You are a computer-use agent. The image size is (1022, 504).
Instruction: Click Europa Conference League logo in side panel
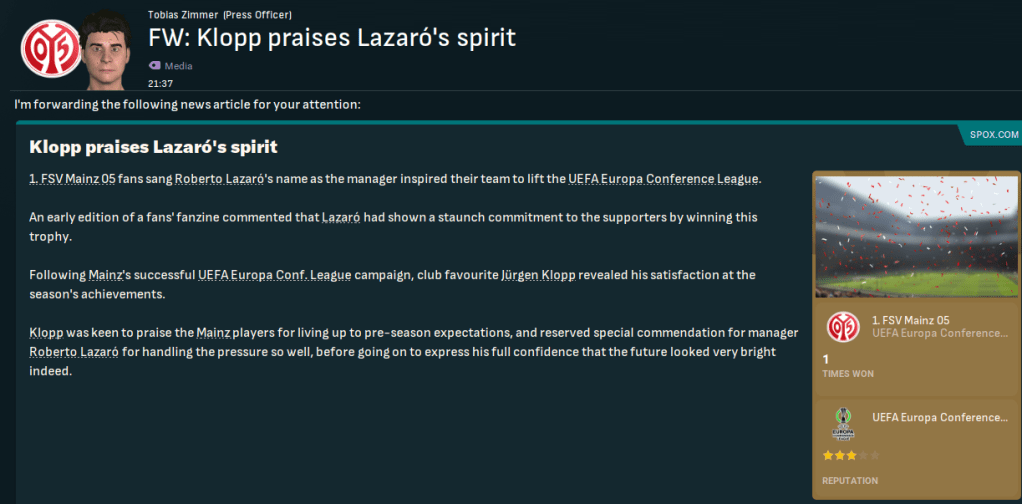(841, 424)
